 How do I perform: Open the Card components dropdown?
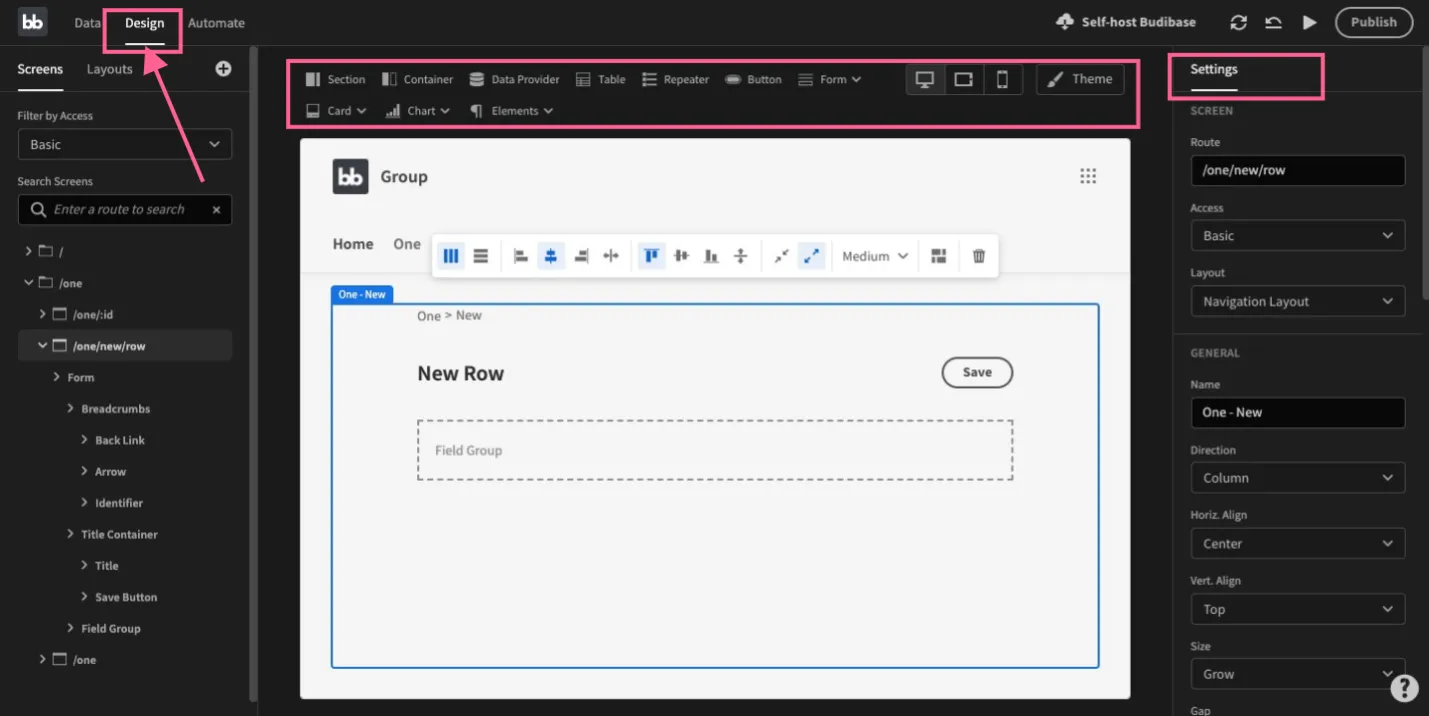point(336,111)
